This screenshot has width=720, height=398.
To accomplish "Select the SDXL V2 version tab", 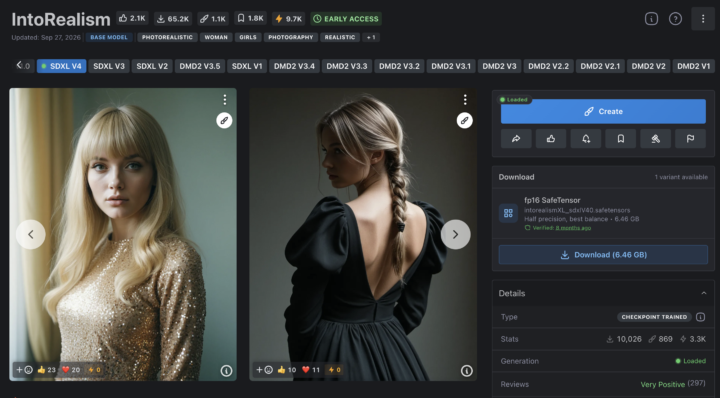I will tap(152, 66).
